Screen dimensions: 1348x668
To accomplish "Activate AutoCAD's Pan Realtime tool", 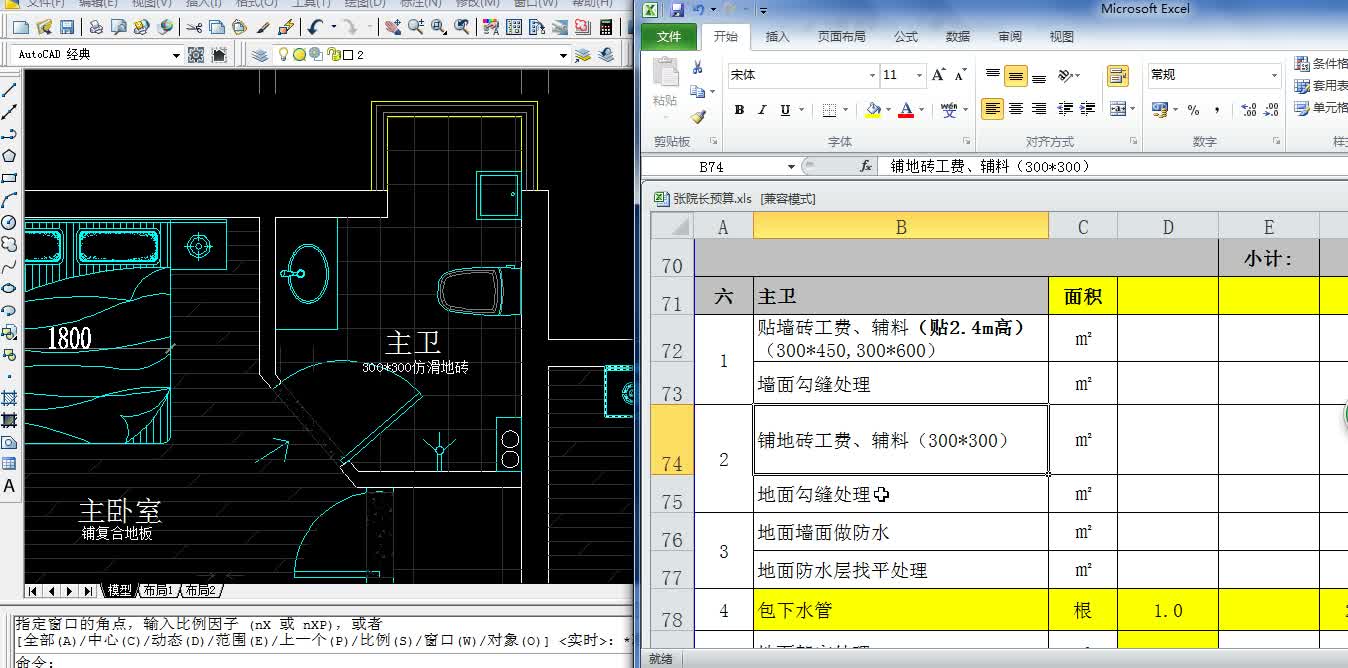I will (393, 28).
